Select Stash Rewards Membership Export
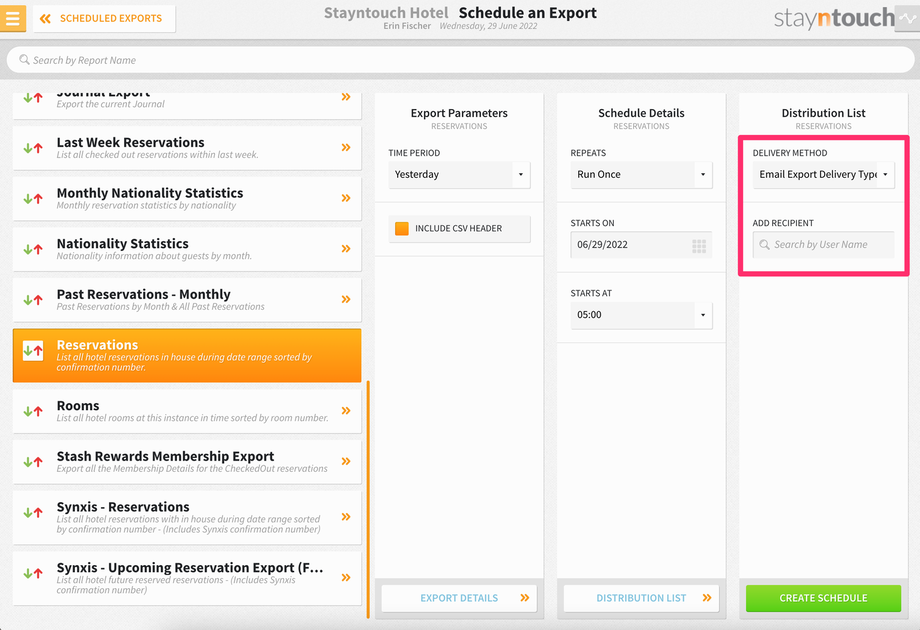The image size is (920, 630). click(187, 461)
